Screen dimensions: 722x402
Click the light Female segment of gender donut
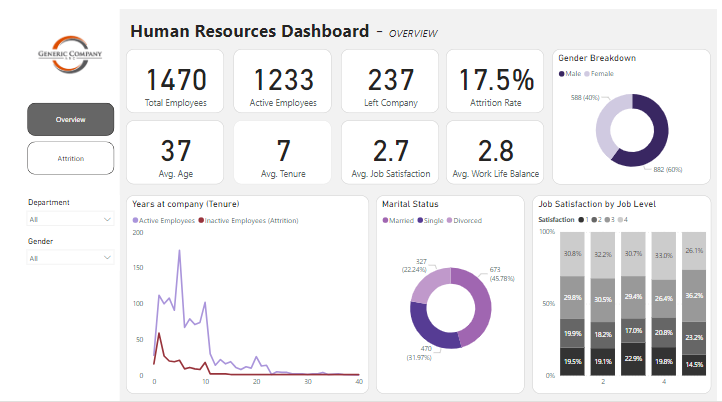pyautogui.click(x=606, y=124)
